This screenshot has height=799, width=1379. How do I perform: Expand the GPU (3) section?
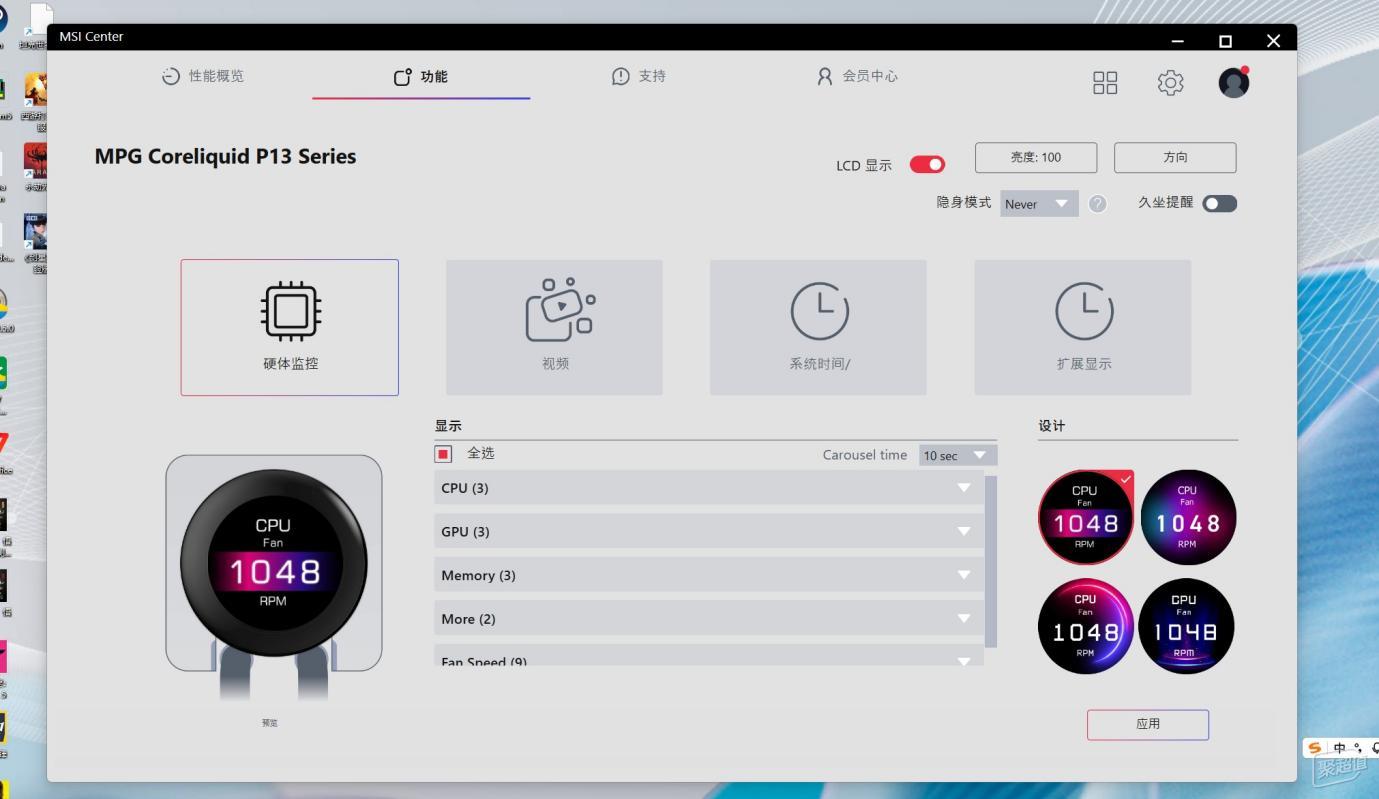click(x=709, y=531)
